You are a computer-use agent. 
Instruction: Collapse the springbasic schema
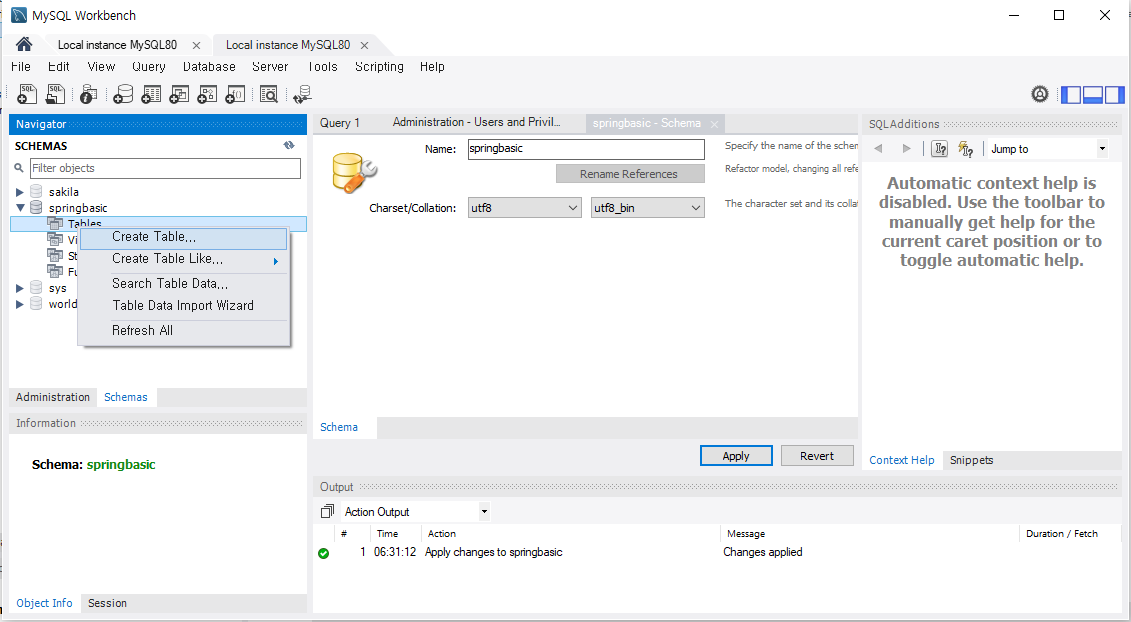pos(20,208)
